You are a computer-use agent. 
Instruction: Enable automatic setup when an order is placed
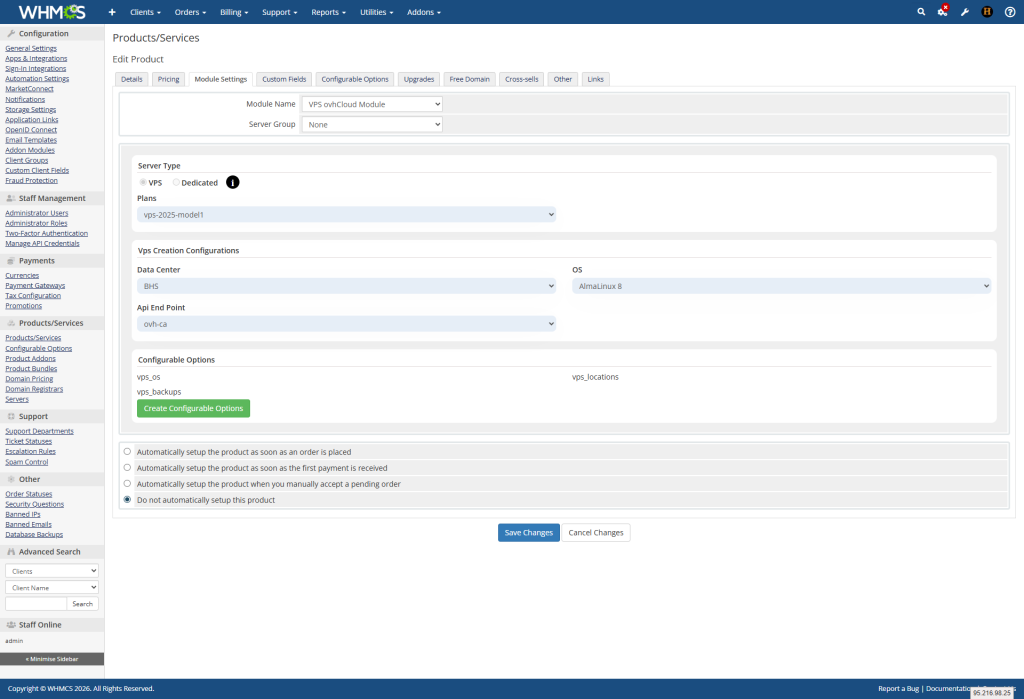click(127, 451)
